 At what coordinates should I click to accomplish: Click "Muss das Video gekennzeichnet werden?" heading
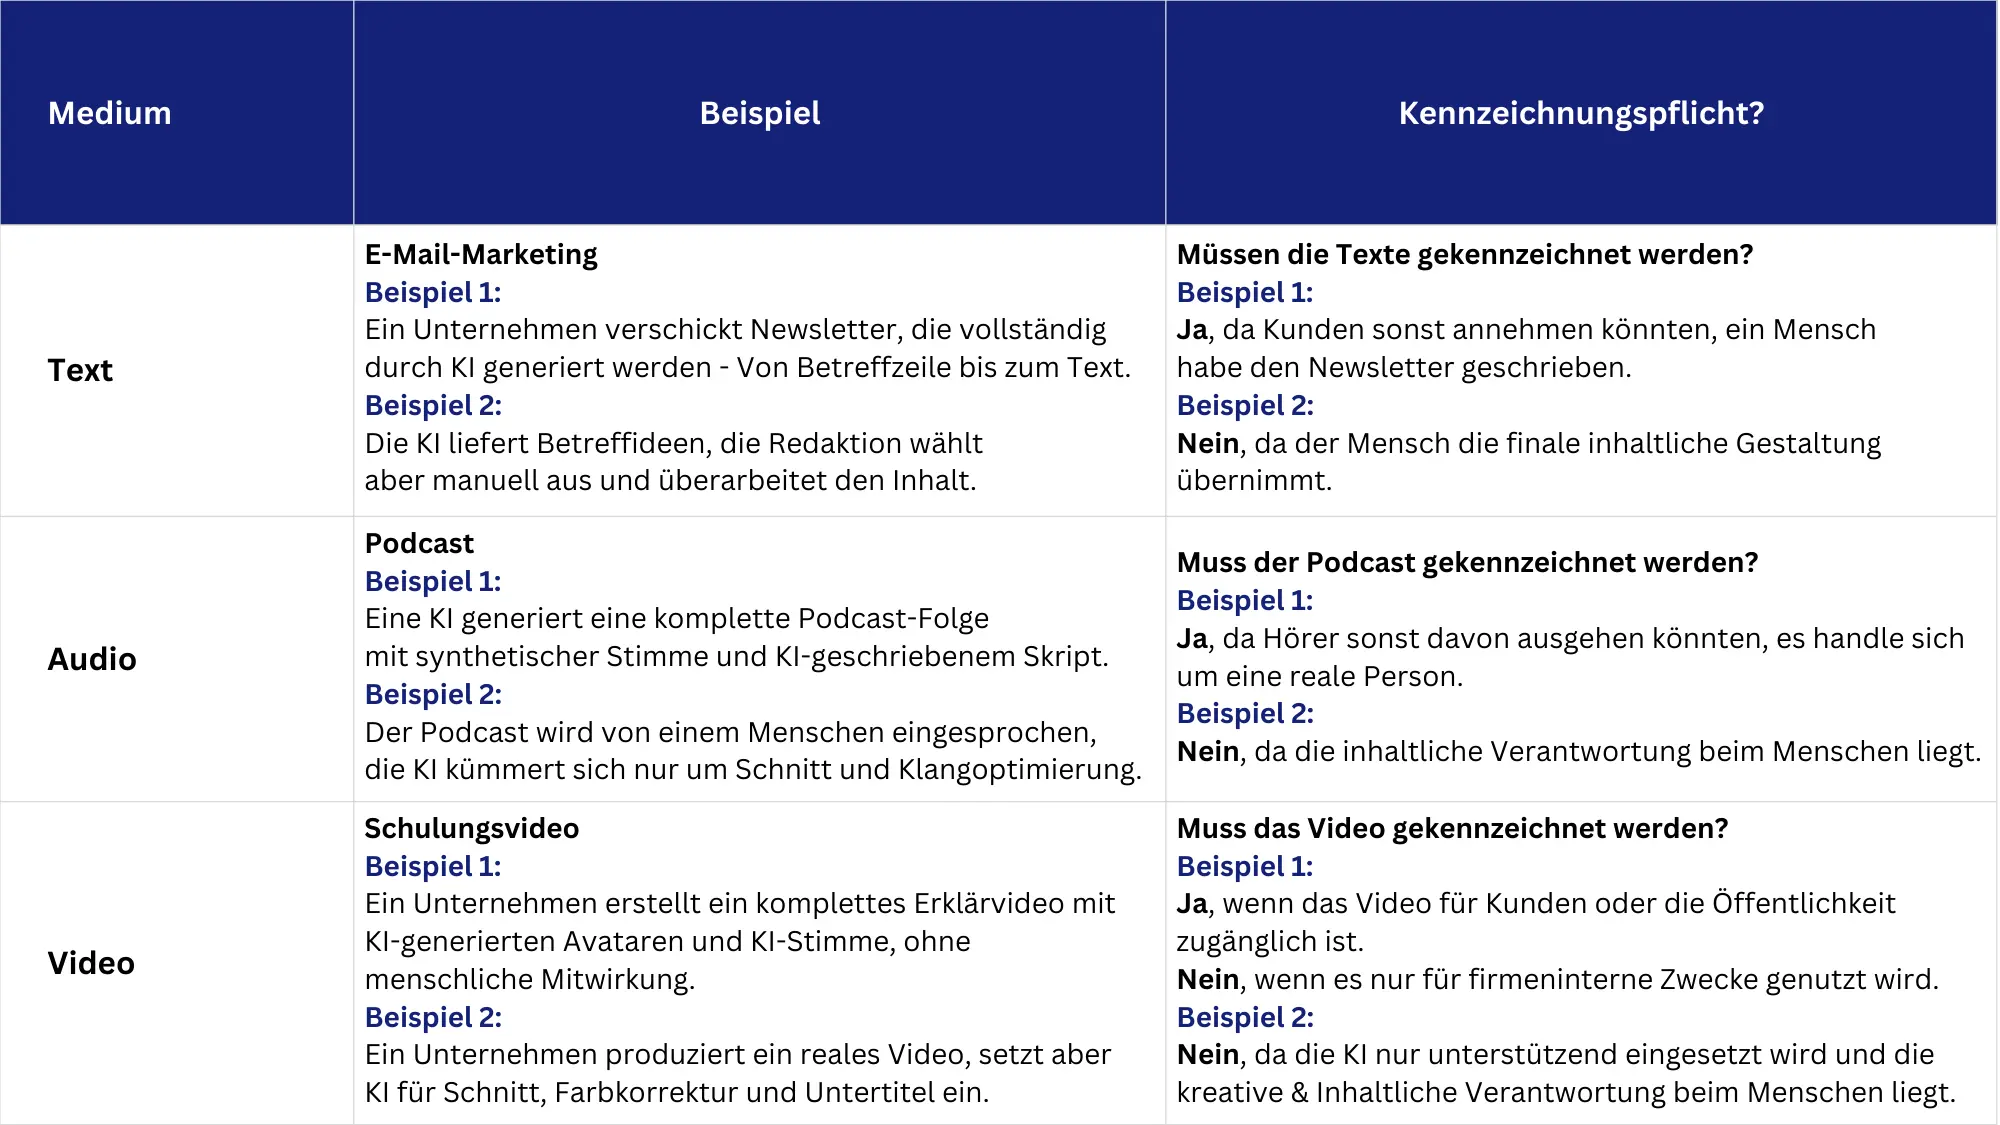click(1452, 828)
